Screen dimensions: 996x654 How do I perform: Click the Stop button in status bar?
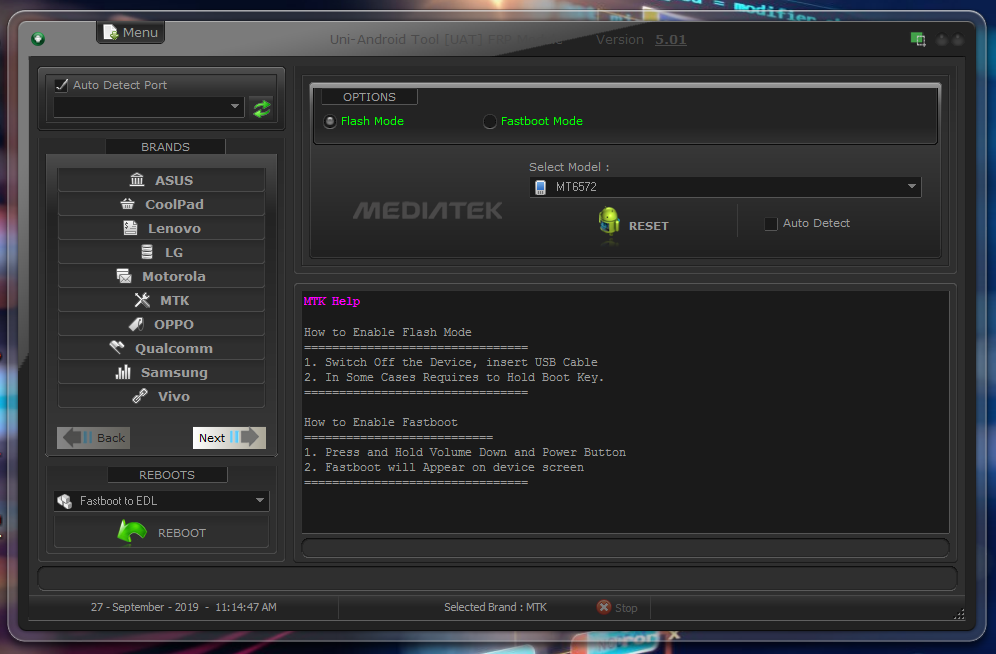(x=617, y=608)
